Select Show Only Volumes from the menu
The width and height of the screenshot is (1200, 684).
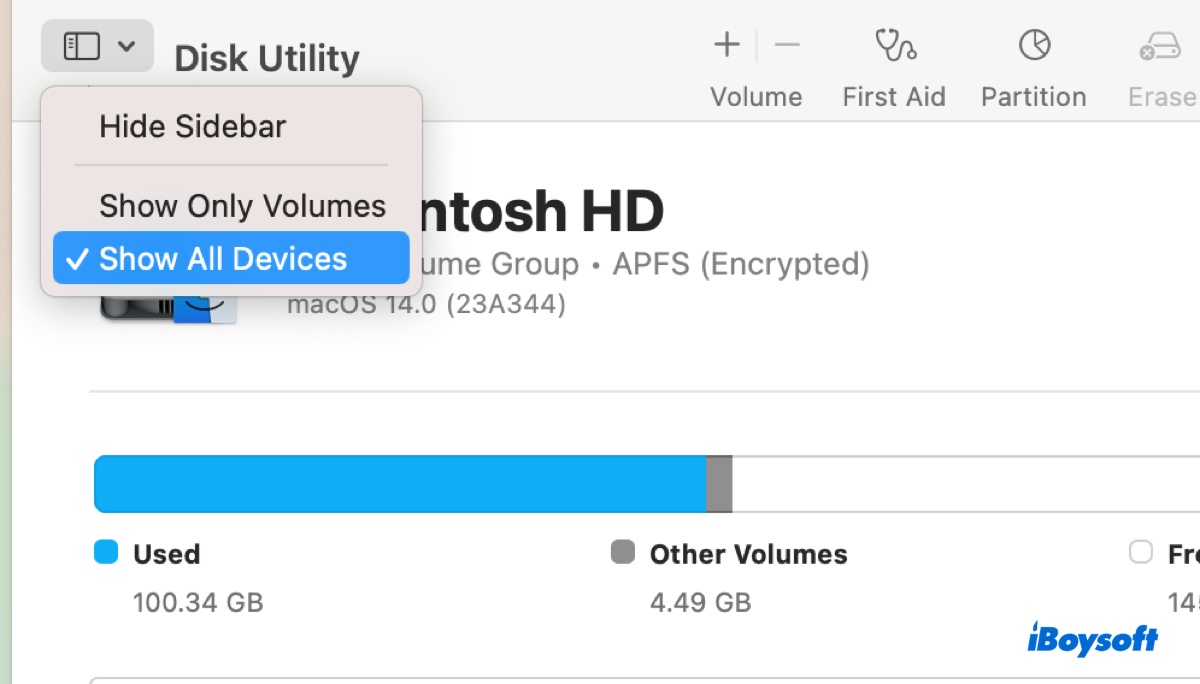pyautogui.click(x=241, y=205)
